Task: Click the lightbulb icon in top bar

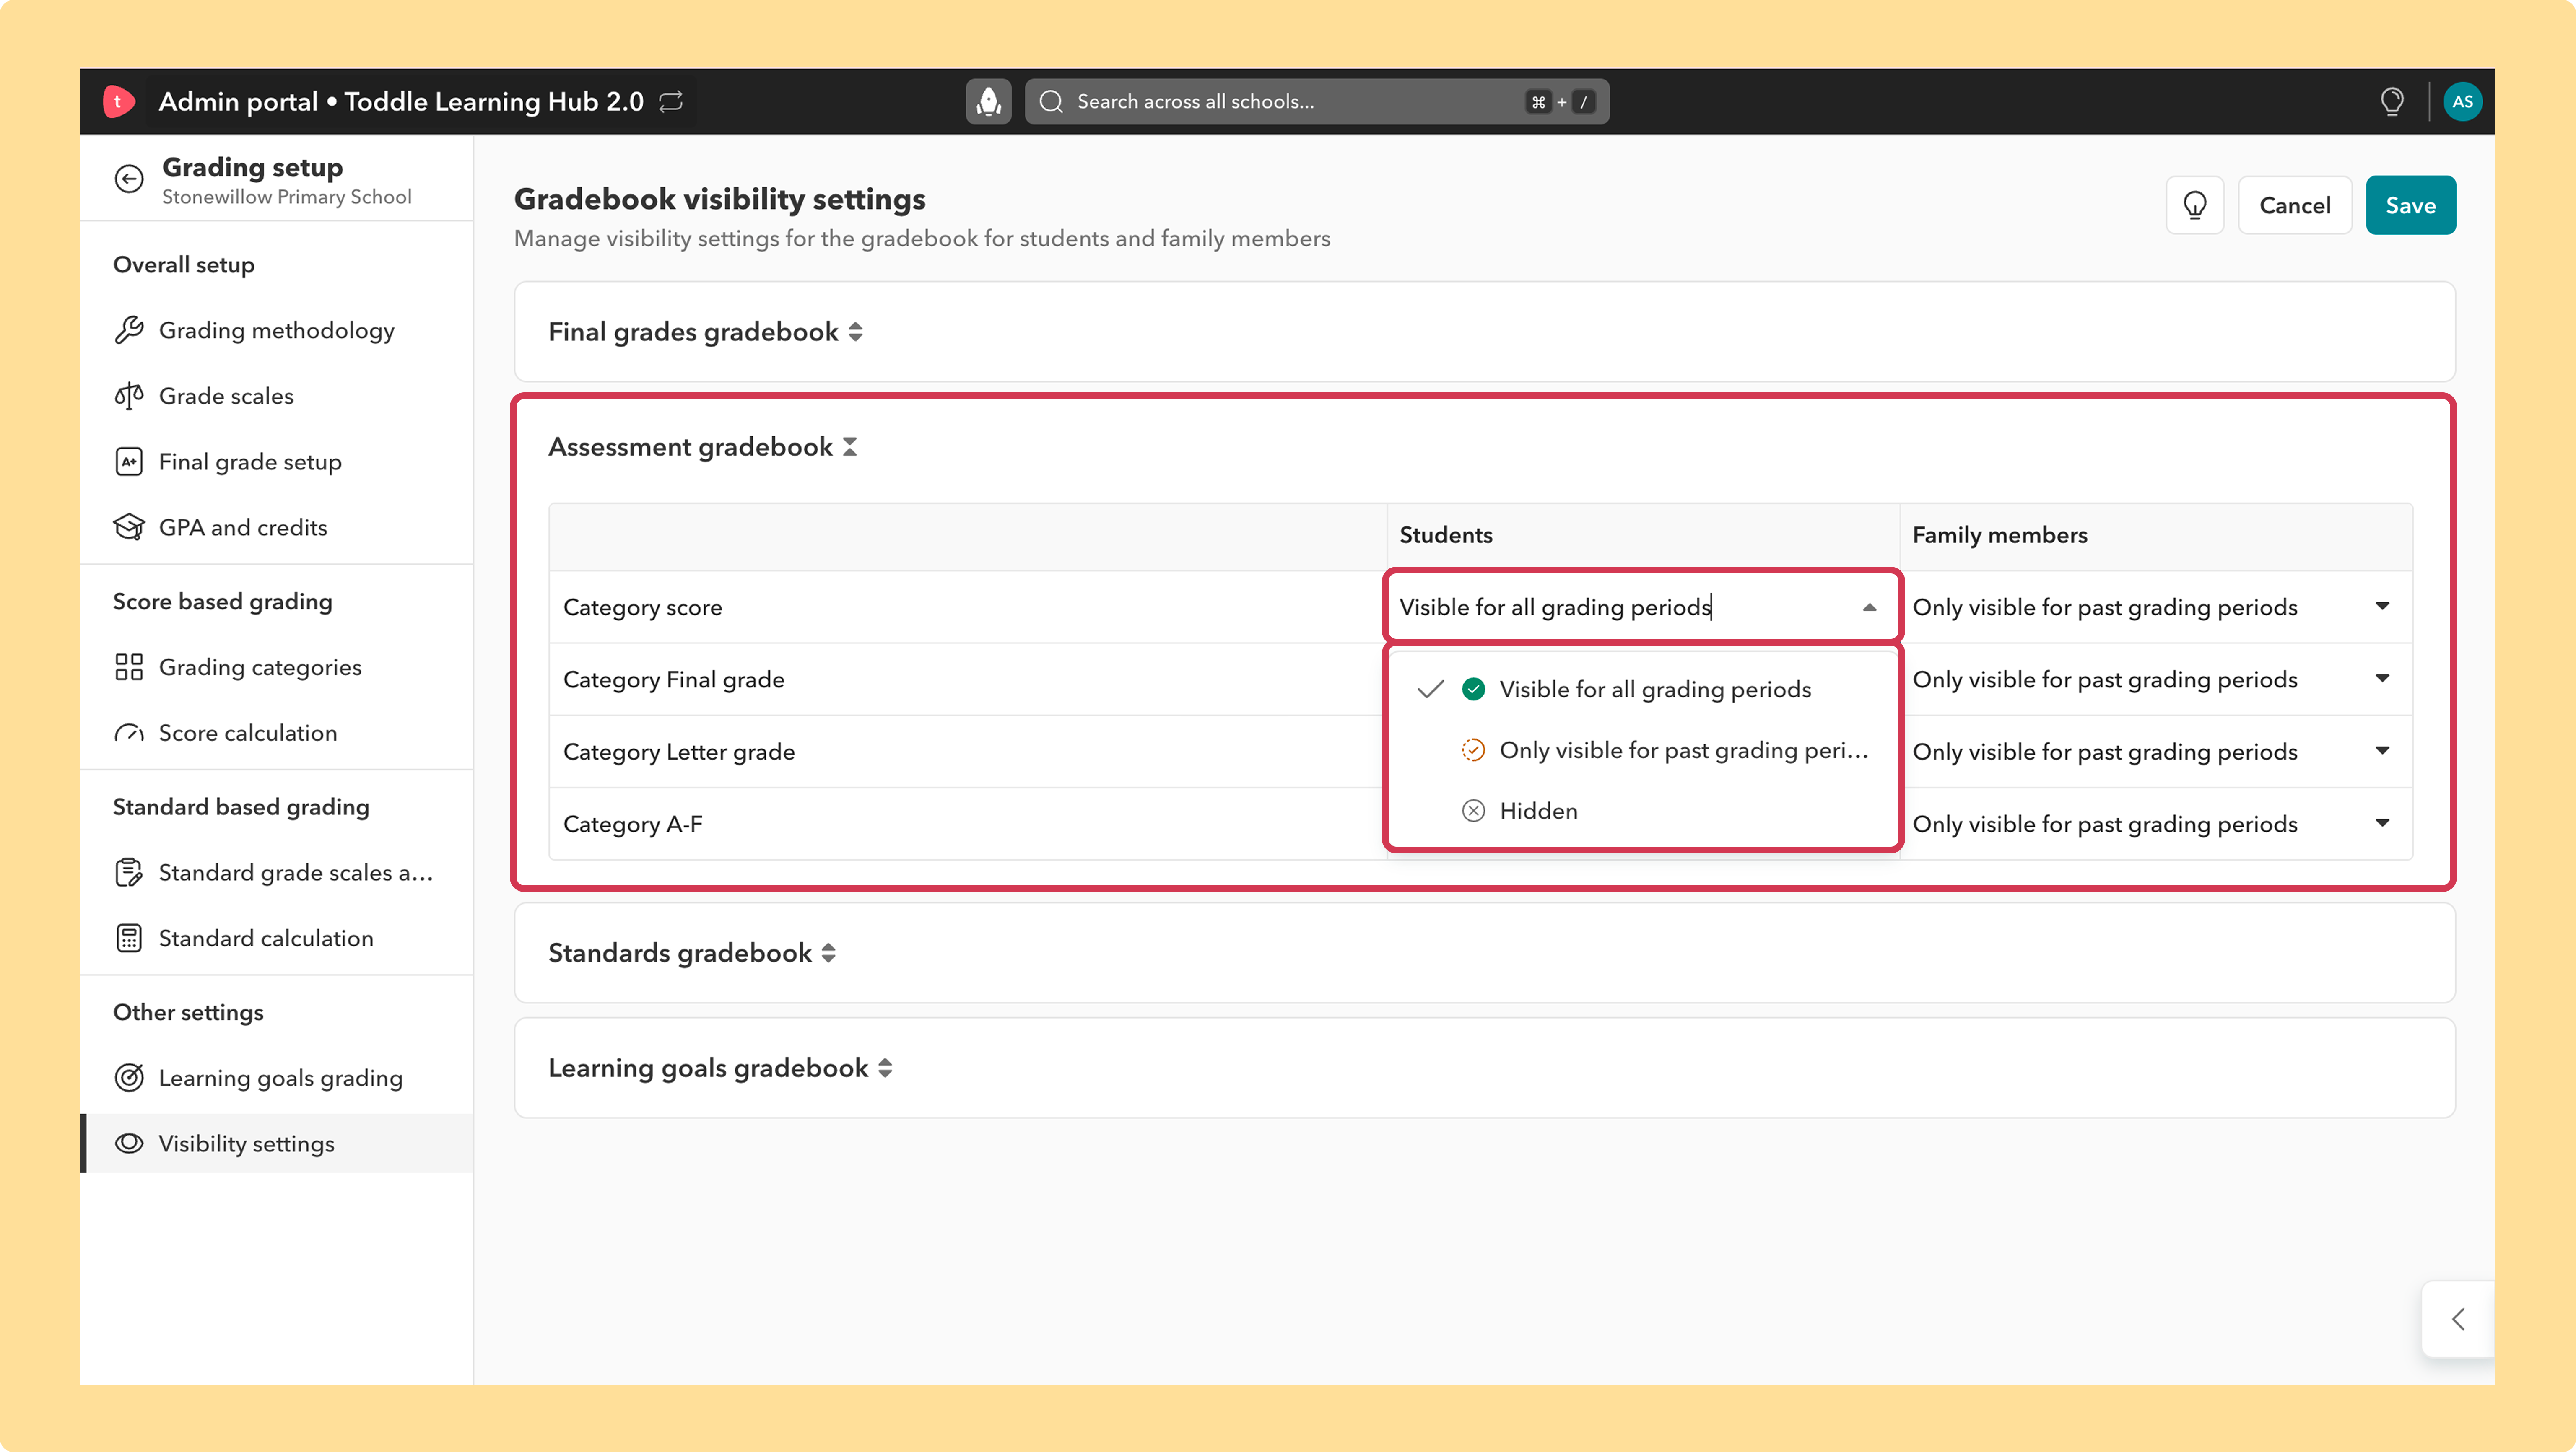Action: click(2392, 101)
